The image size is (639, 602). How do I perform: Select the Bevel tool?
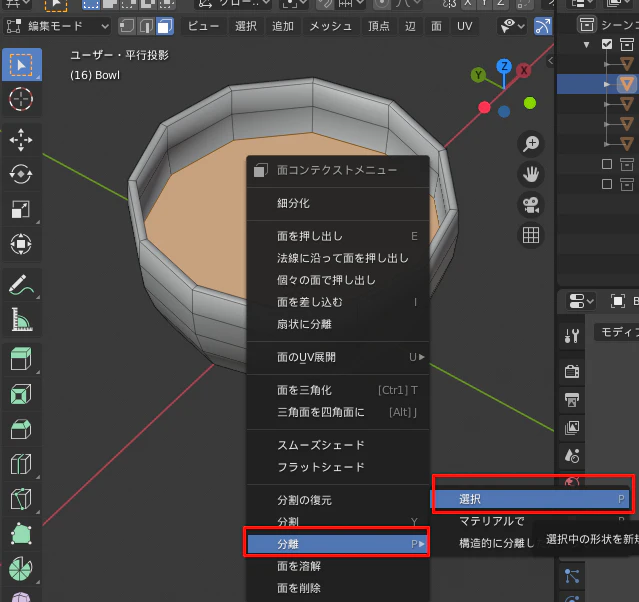(21, 429)
